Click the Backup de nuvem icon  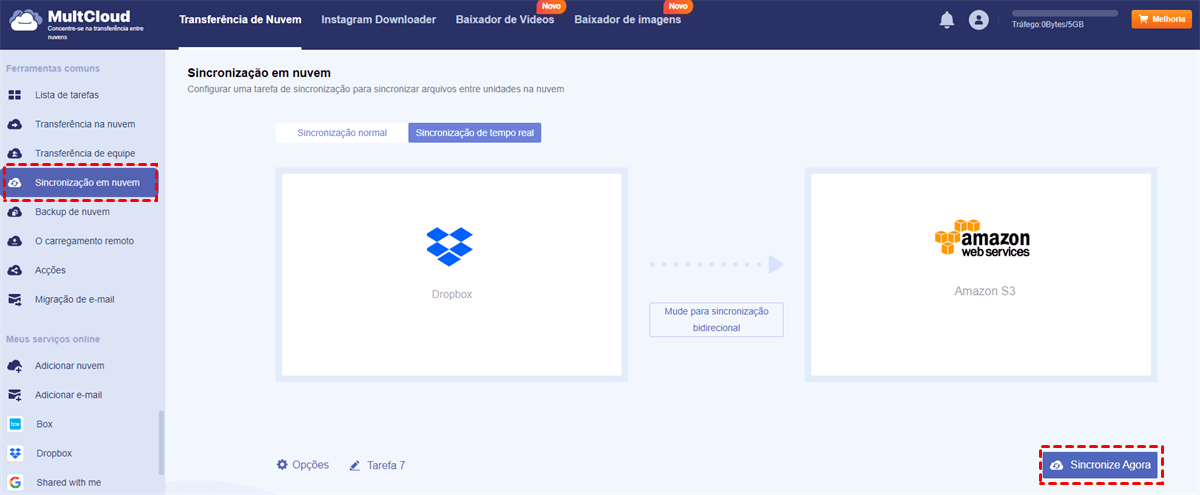click(15, 212)
